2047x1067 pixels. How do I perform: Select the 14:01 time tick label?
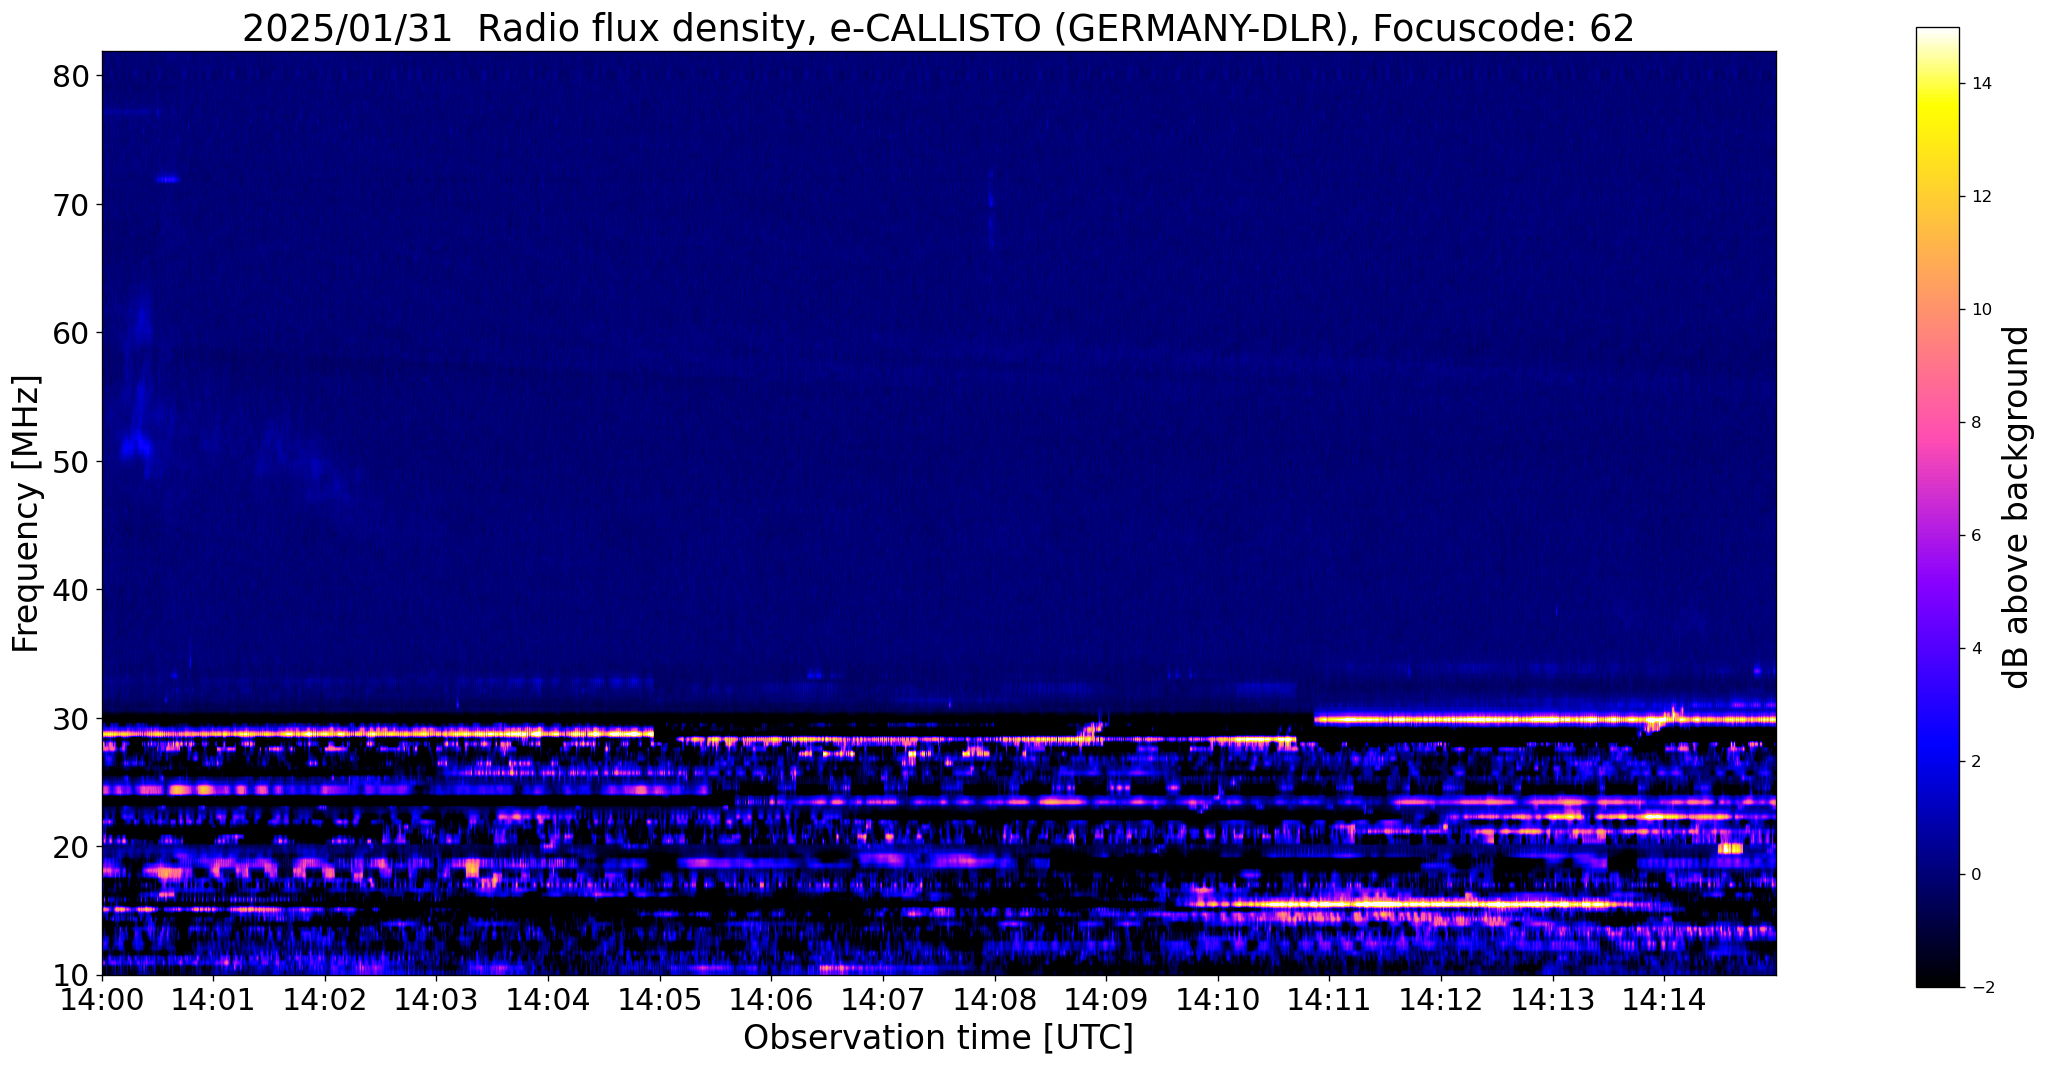[213, 1001]
